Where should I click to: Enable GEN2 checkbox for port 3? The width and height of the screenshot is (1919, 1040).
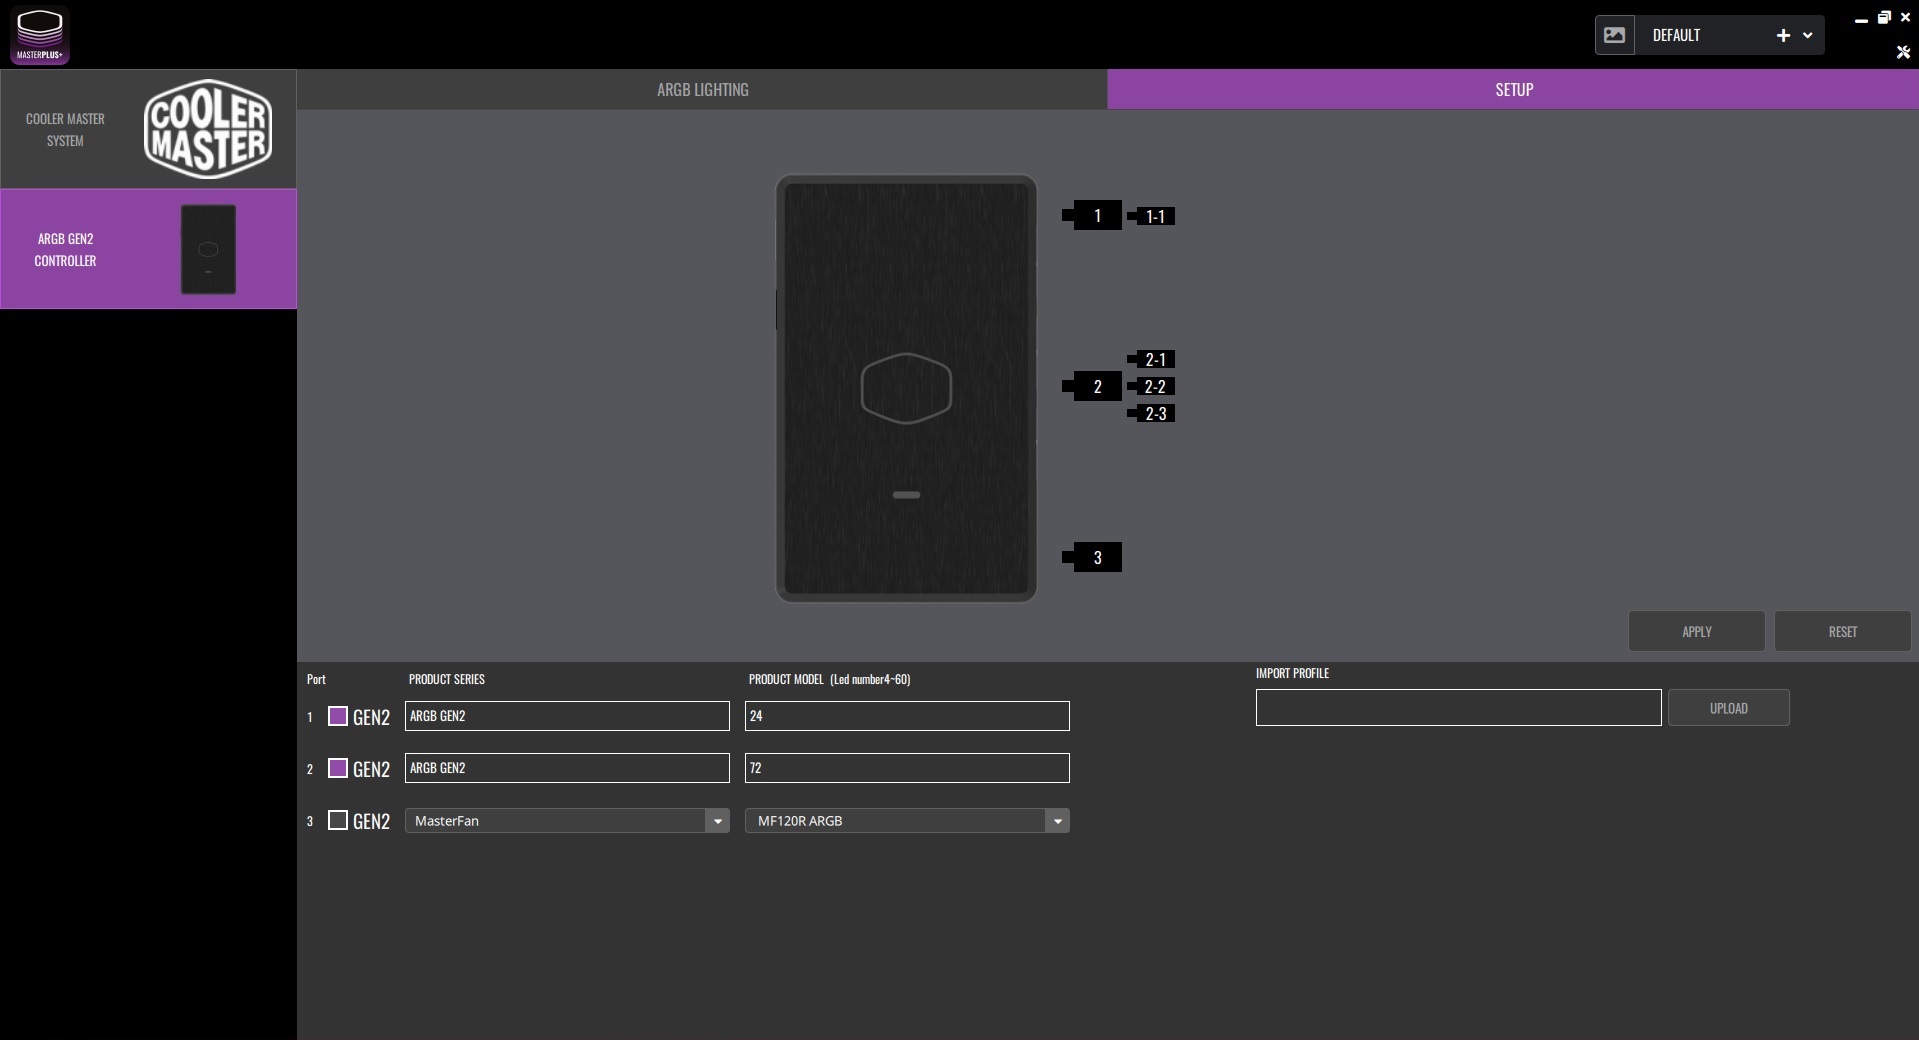[x=338, y=821]
